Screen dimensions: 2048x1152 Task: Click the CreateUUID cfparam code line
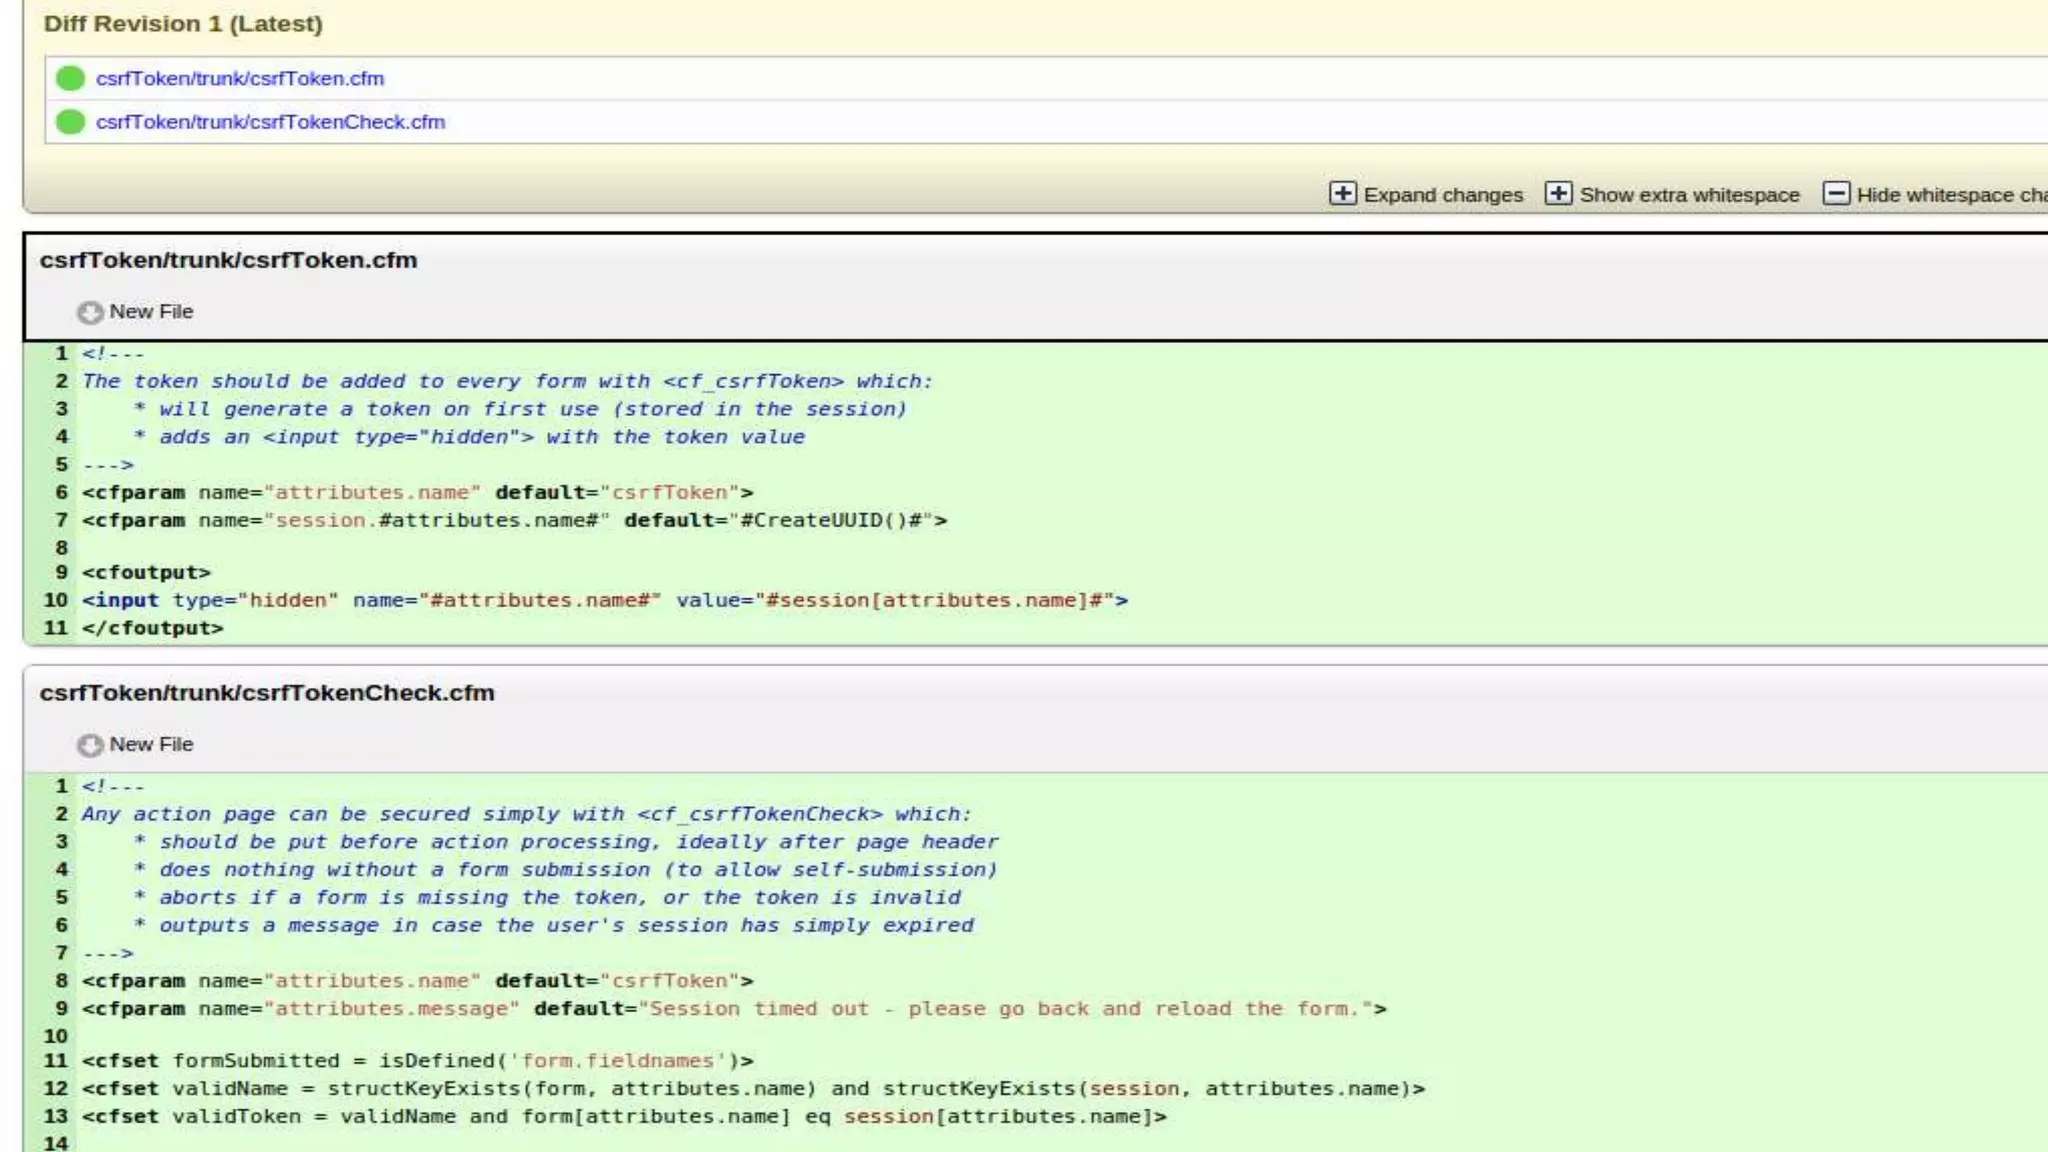[514, 520]
